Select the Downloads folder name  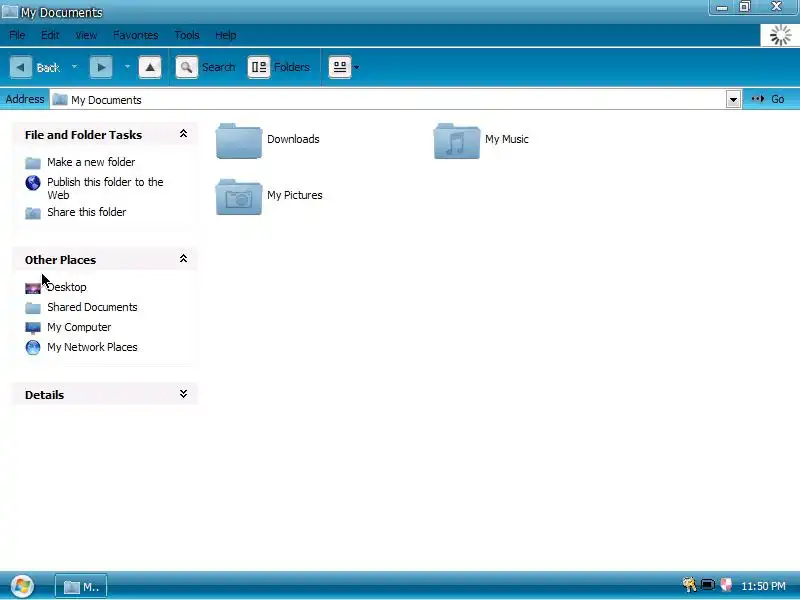tap(293, 139)
